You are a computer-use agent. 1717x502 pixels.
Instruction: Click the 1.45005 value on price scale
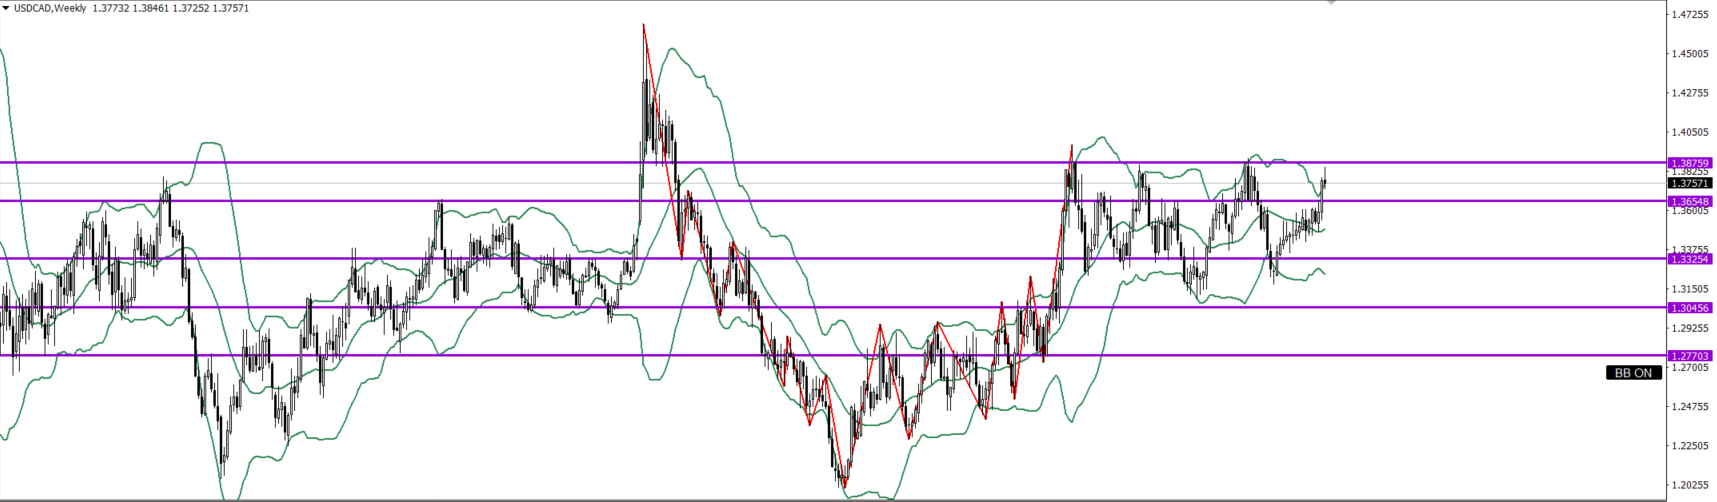[1689, 54]
